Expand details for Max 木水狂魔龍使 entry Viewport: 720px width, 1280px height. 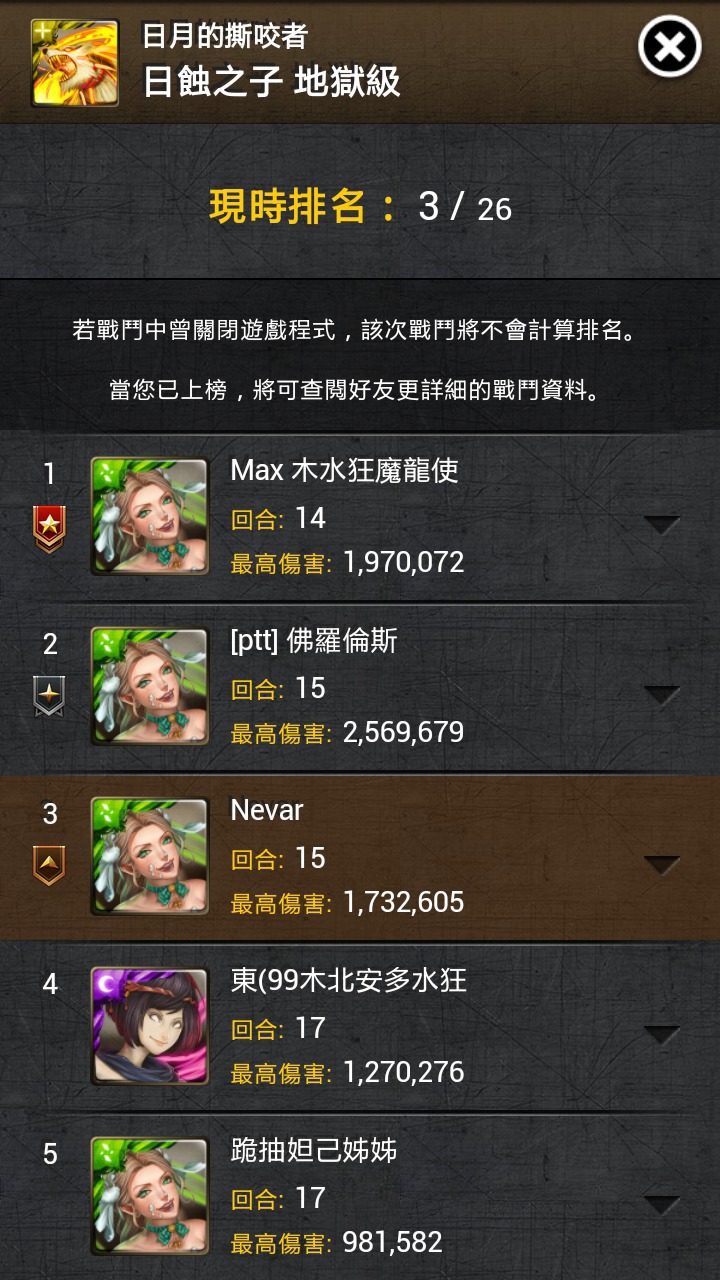661,524
